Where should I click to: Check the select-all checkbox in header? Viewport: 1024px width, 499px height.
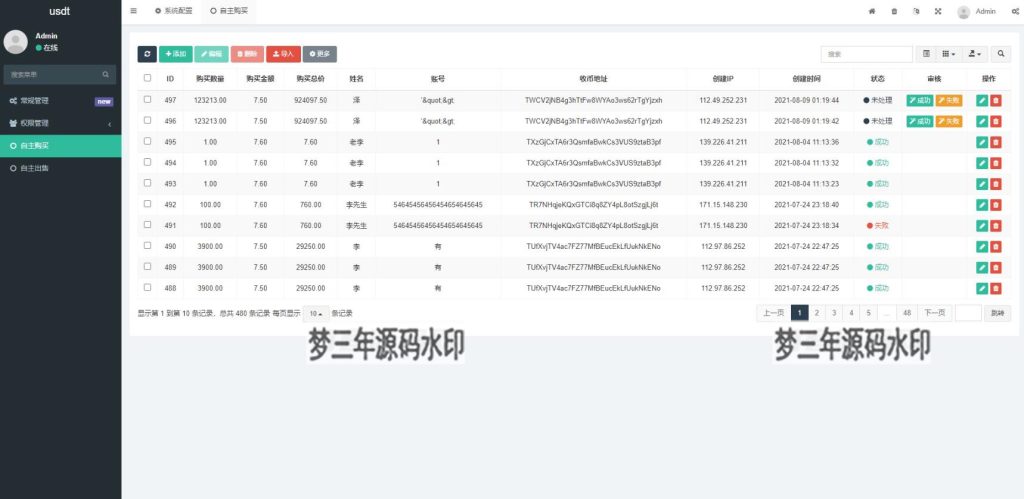148,78
